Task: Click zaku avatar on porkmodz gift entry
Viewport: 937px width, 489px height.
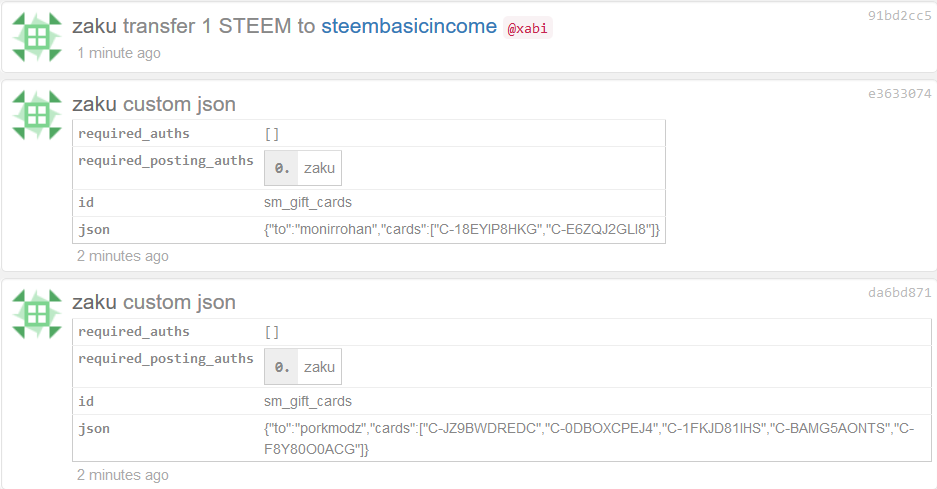Action: [x=37, y=314]
